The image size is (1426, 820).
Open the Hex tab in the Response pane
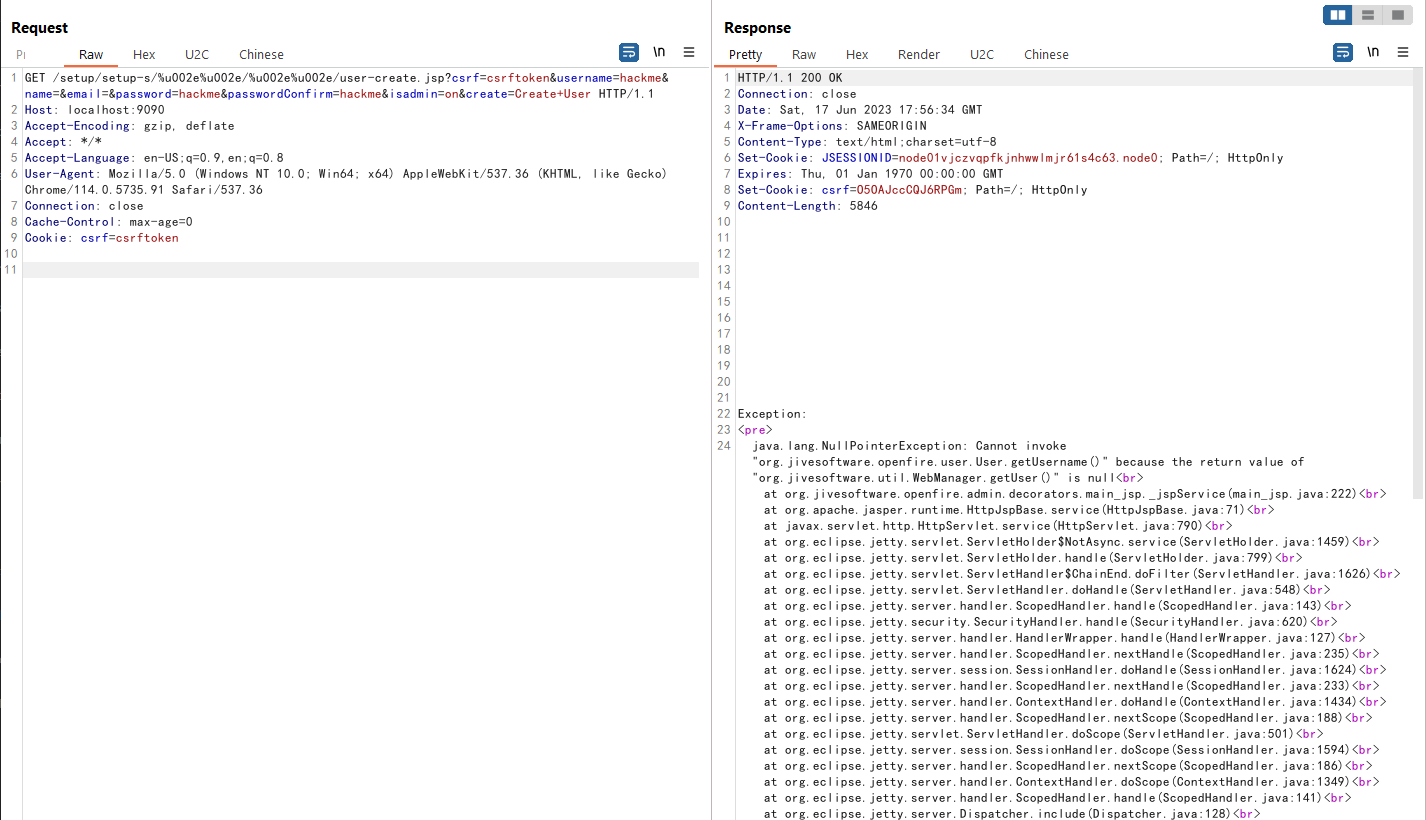click(x=857, y=55)
